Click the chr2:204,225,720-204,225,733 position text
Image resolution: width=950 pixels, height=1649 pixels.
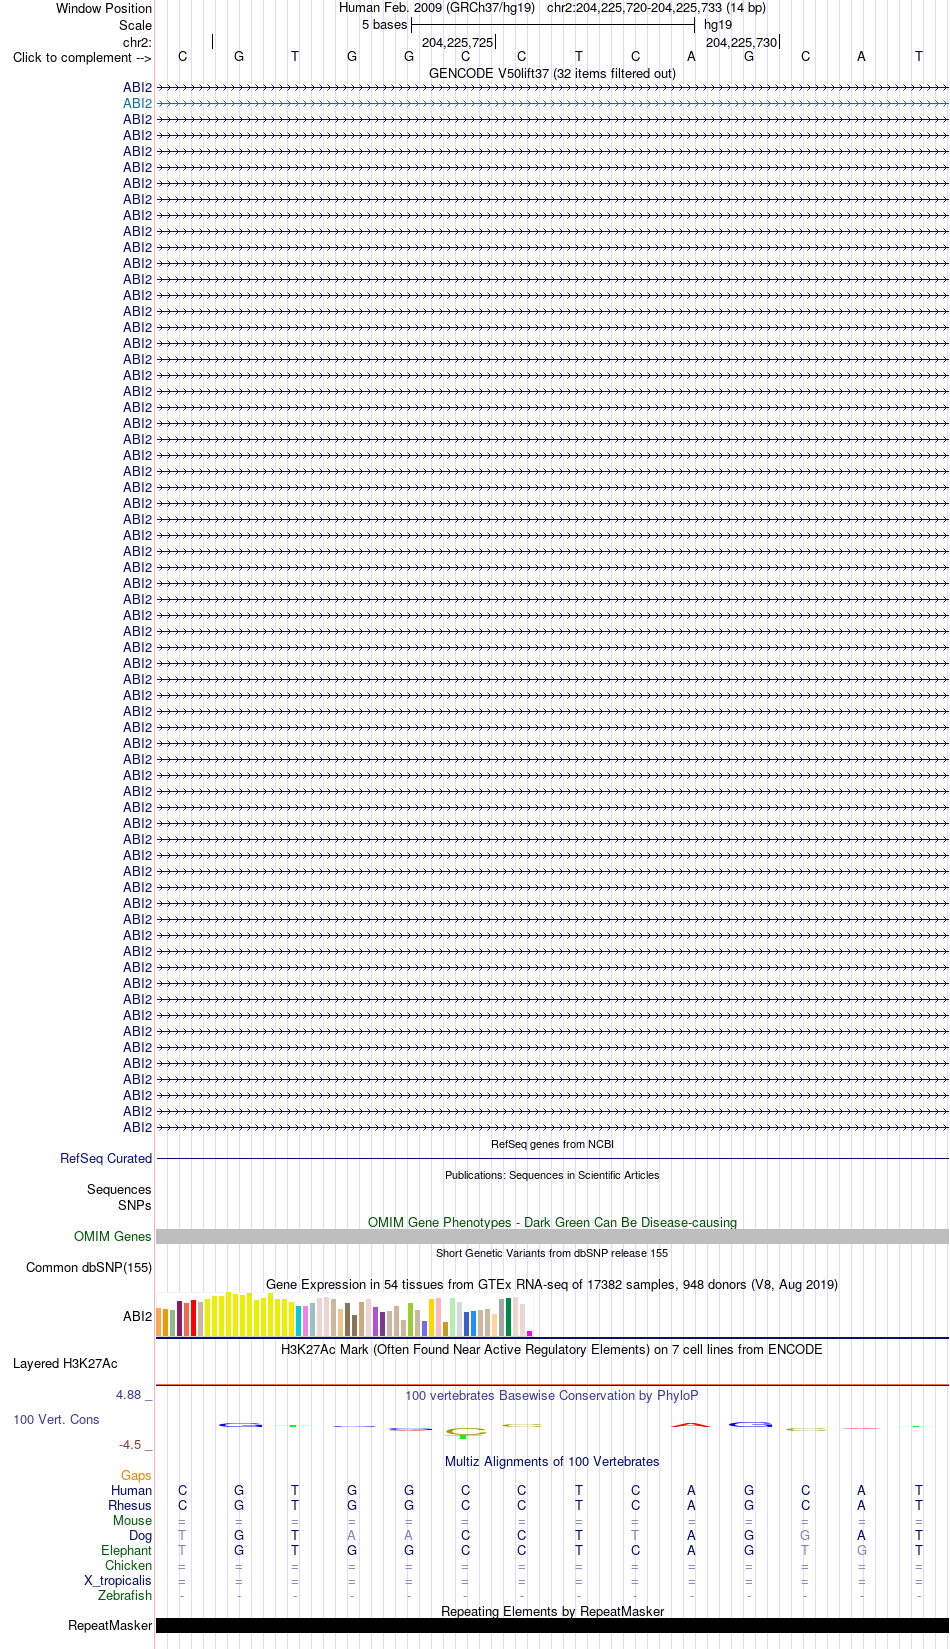[x=656, y=8]
